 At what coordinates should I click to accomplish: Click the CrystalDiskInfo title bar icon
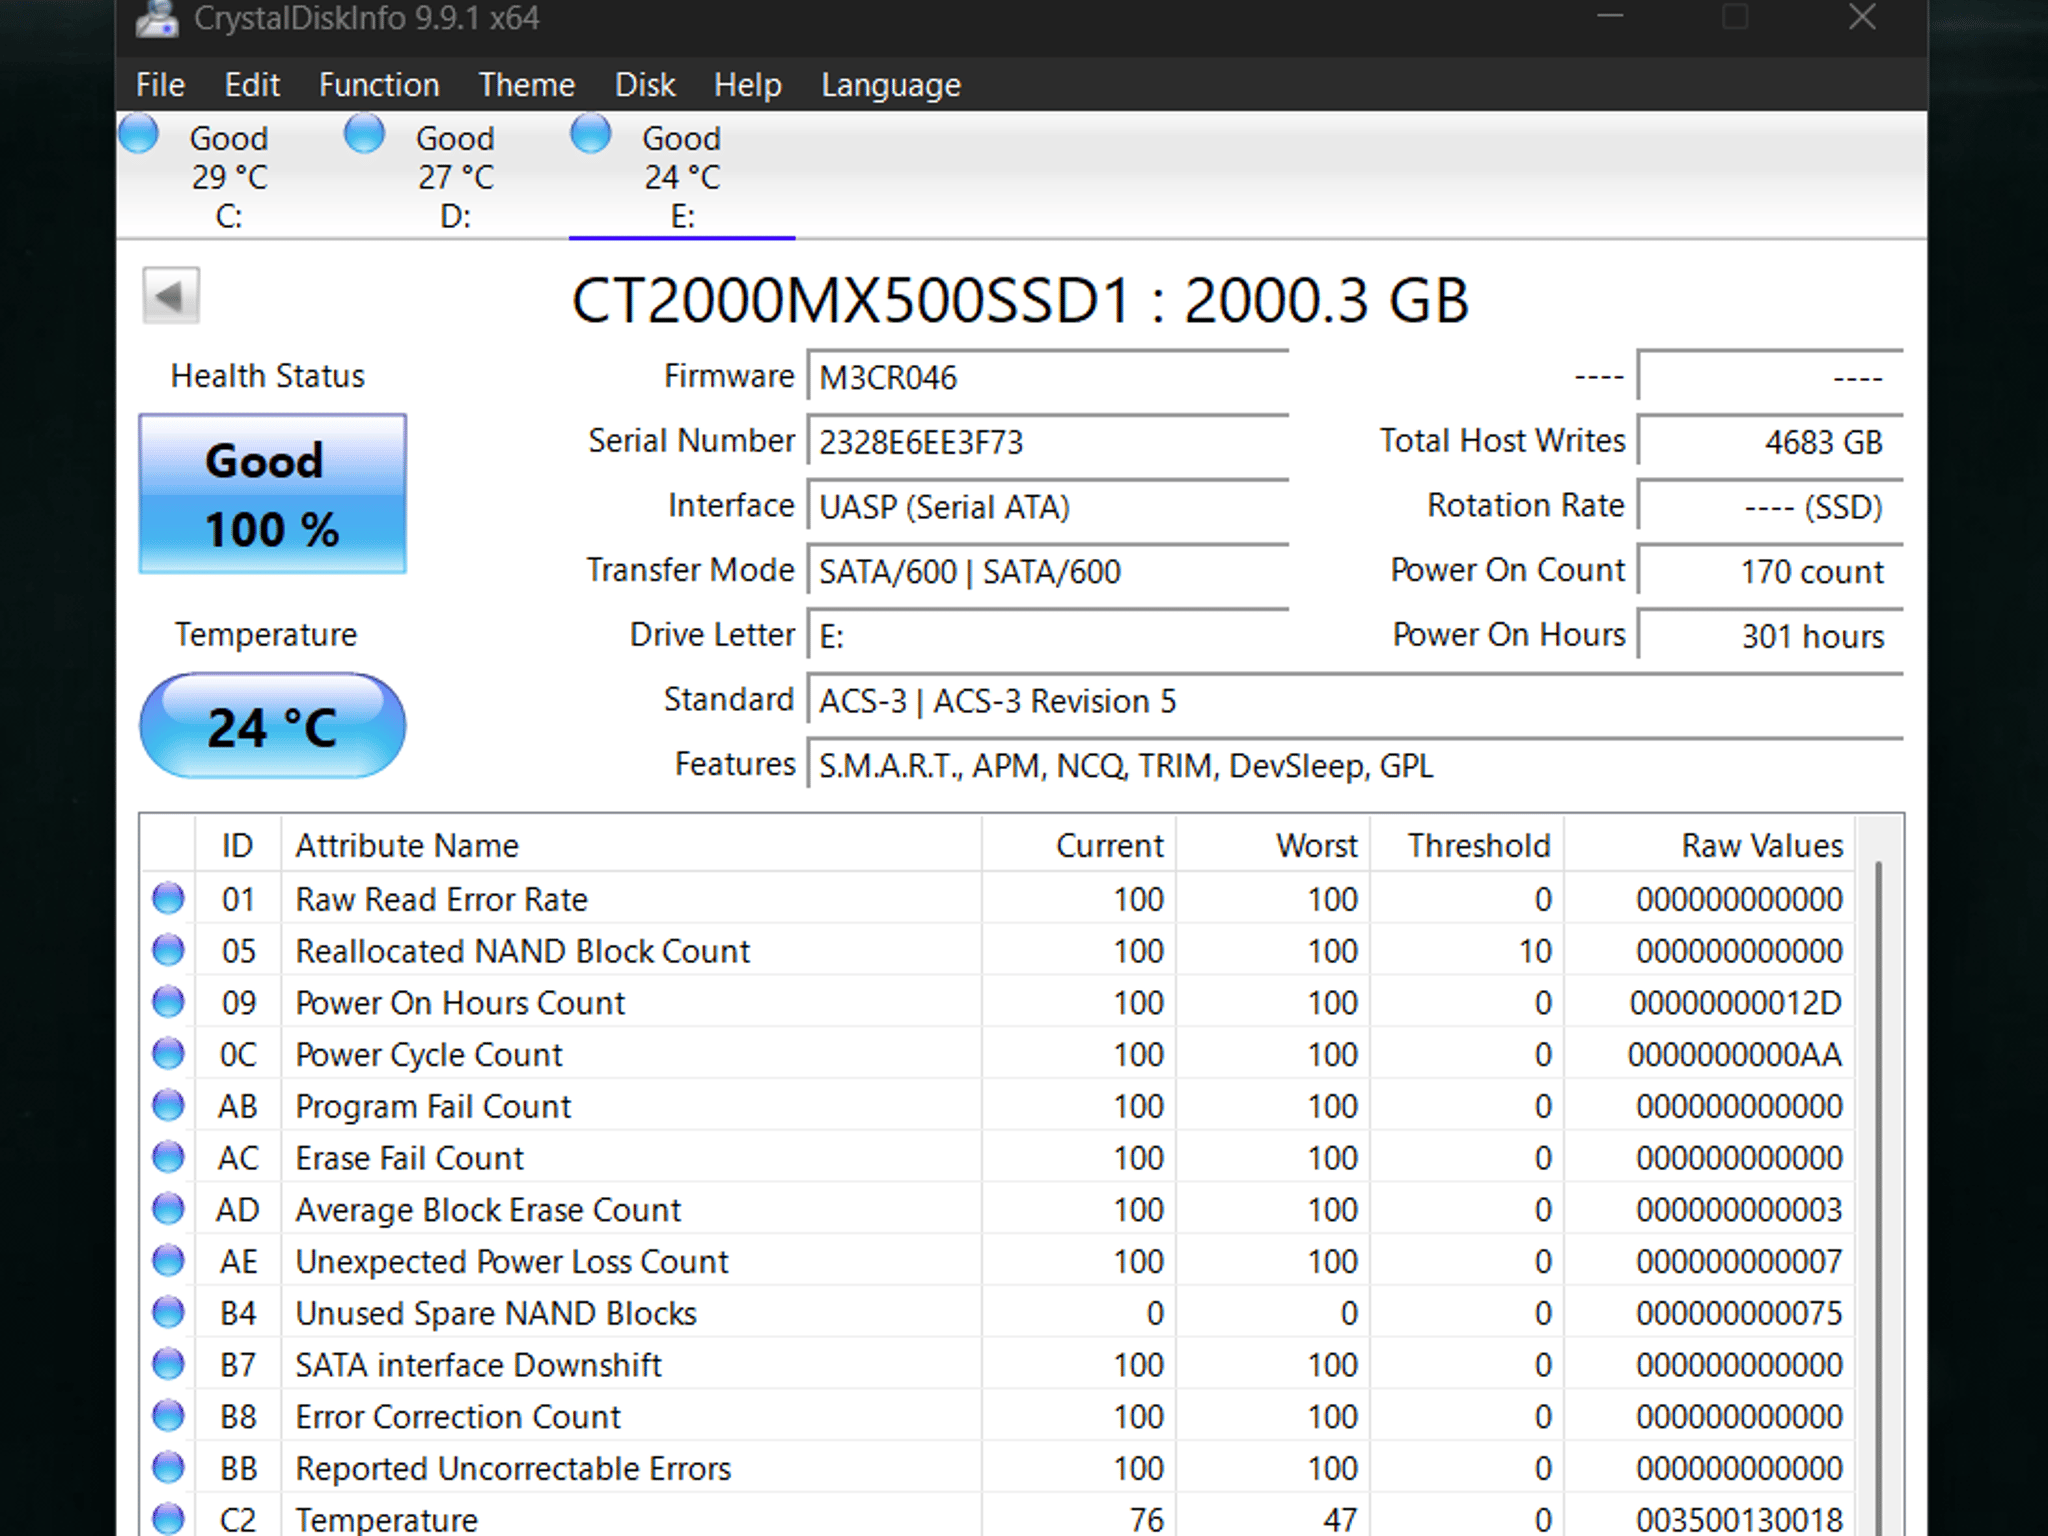point(157,18)
